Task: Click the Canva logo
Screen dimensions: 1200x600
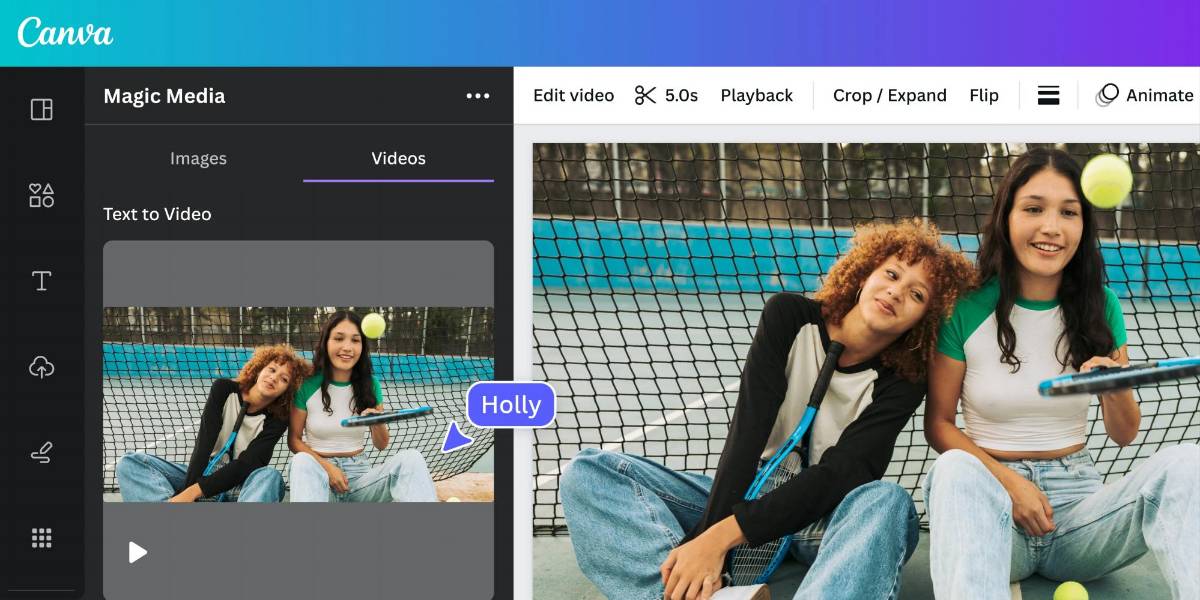Action: pyautogui.click(x=65, y=32)
